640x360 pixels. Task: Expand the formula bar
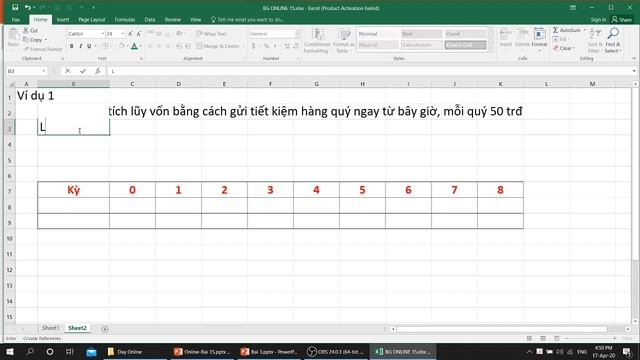[x=634, y=71]
